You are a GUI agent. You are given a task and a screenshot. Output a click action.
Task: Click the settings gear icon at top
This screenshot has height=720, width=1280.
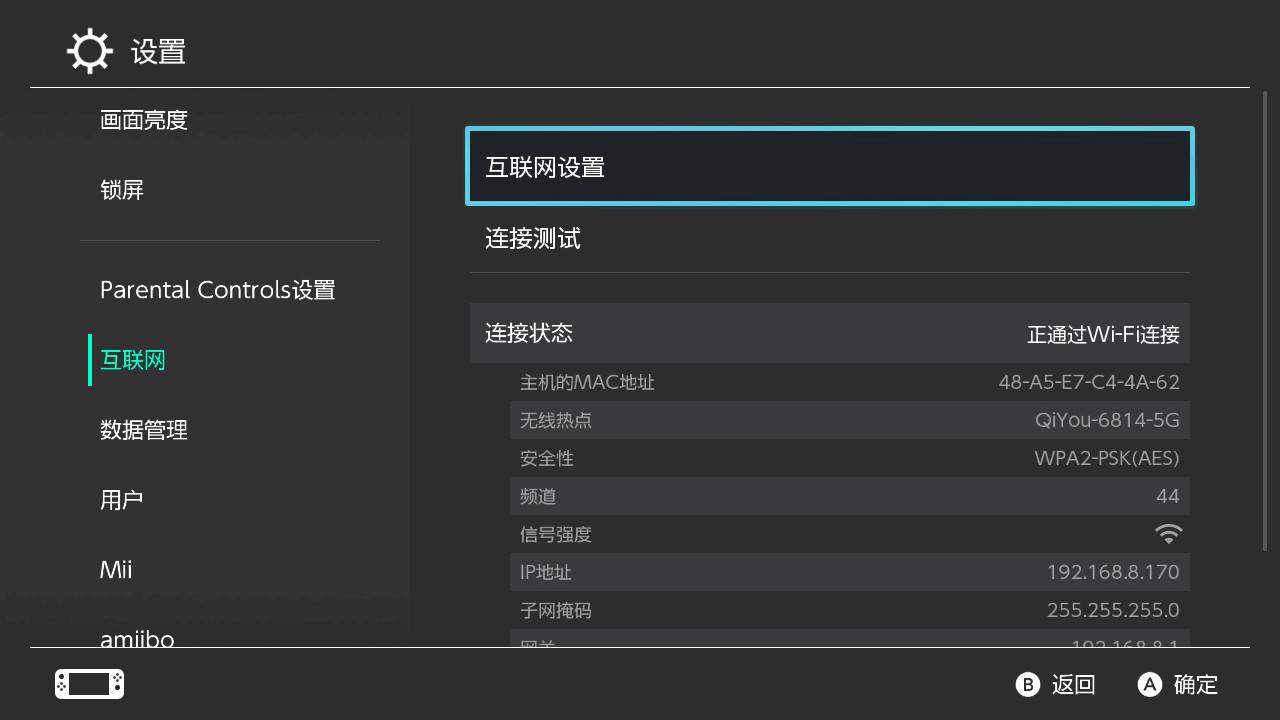click(x=89, y=50)
